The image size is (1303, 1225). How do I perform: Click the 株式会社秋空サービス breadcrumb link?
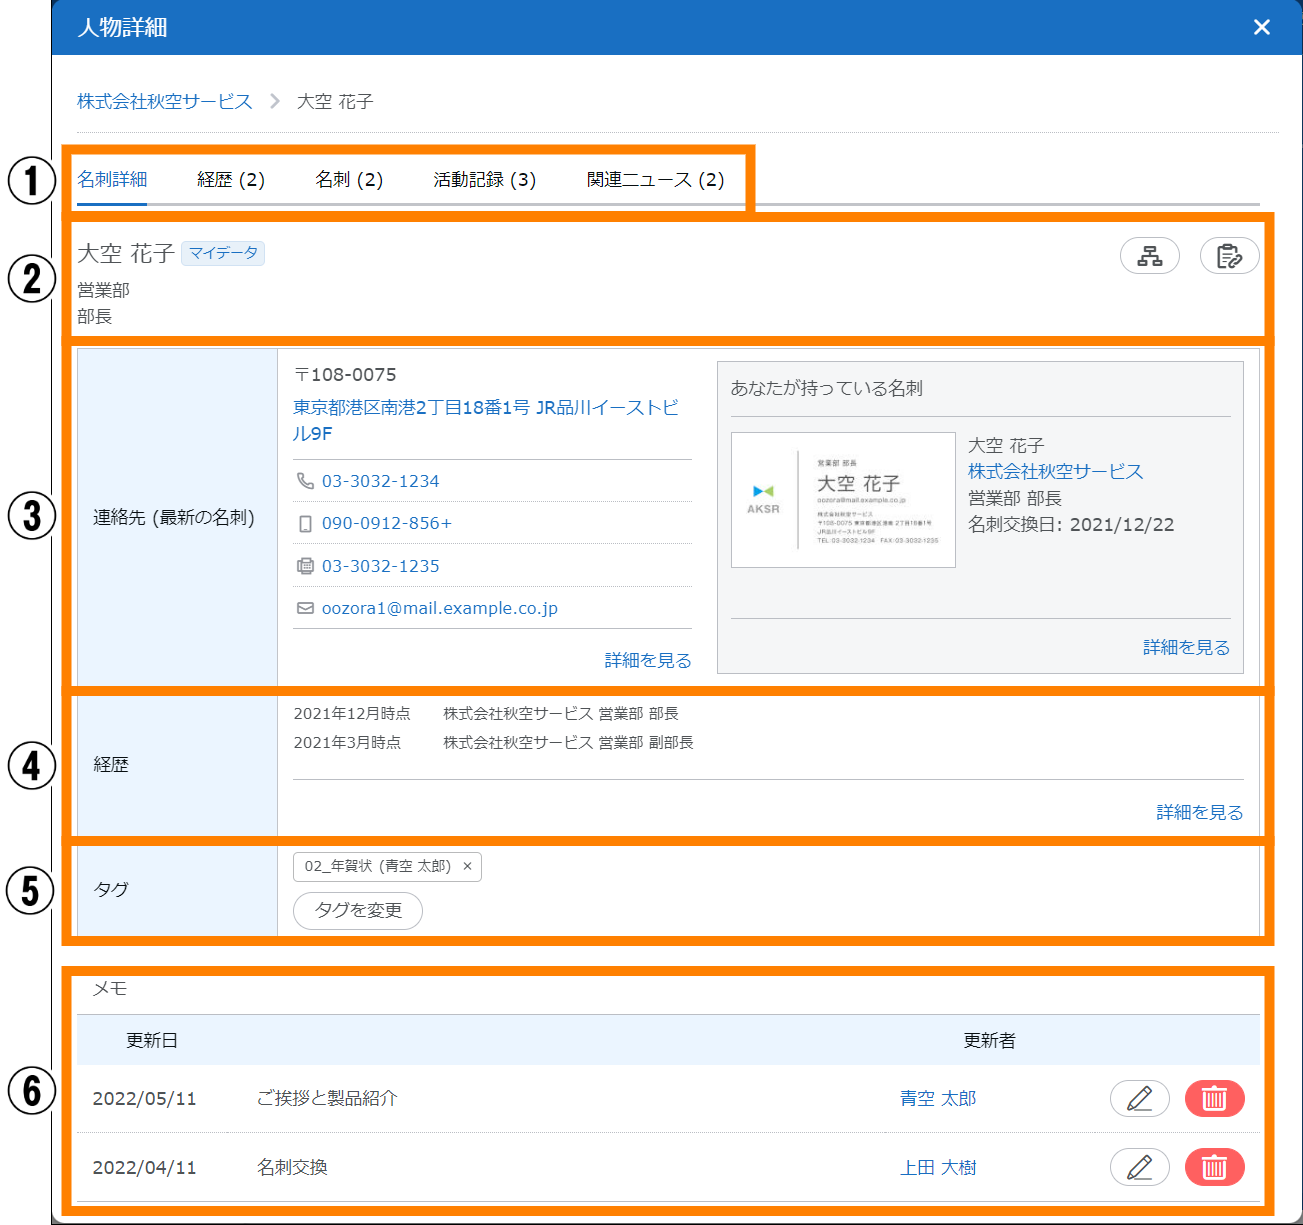165,102
